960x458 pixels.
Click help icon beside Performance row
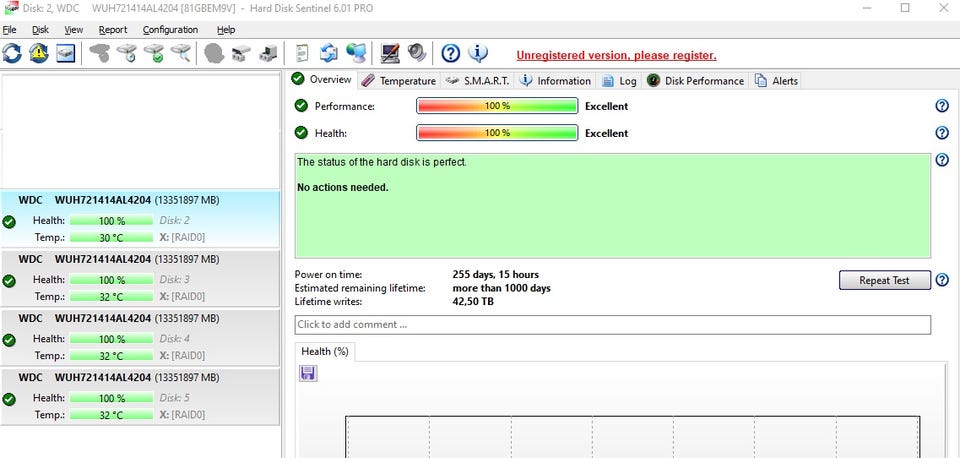click(x=941, y=106)
